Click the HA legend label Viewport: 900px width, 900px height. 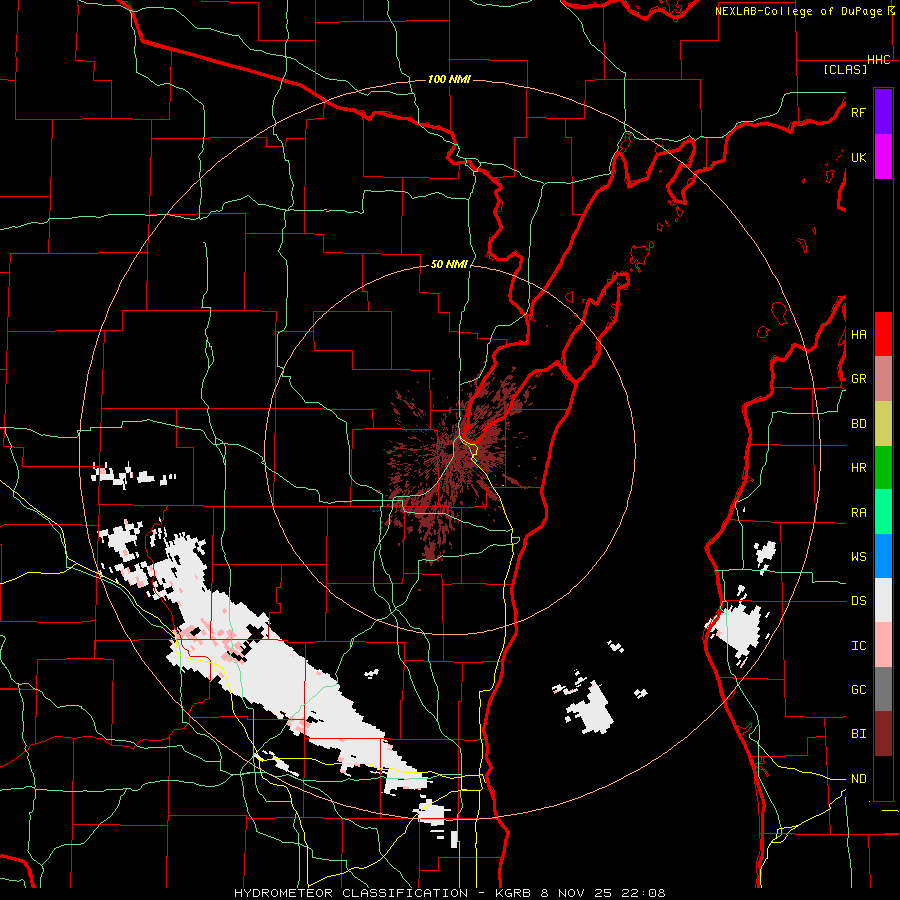click(x=858, y=334)
